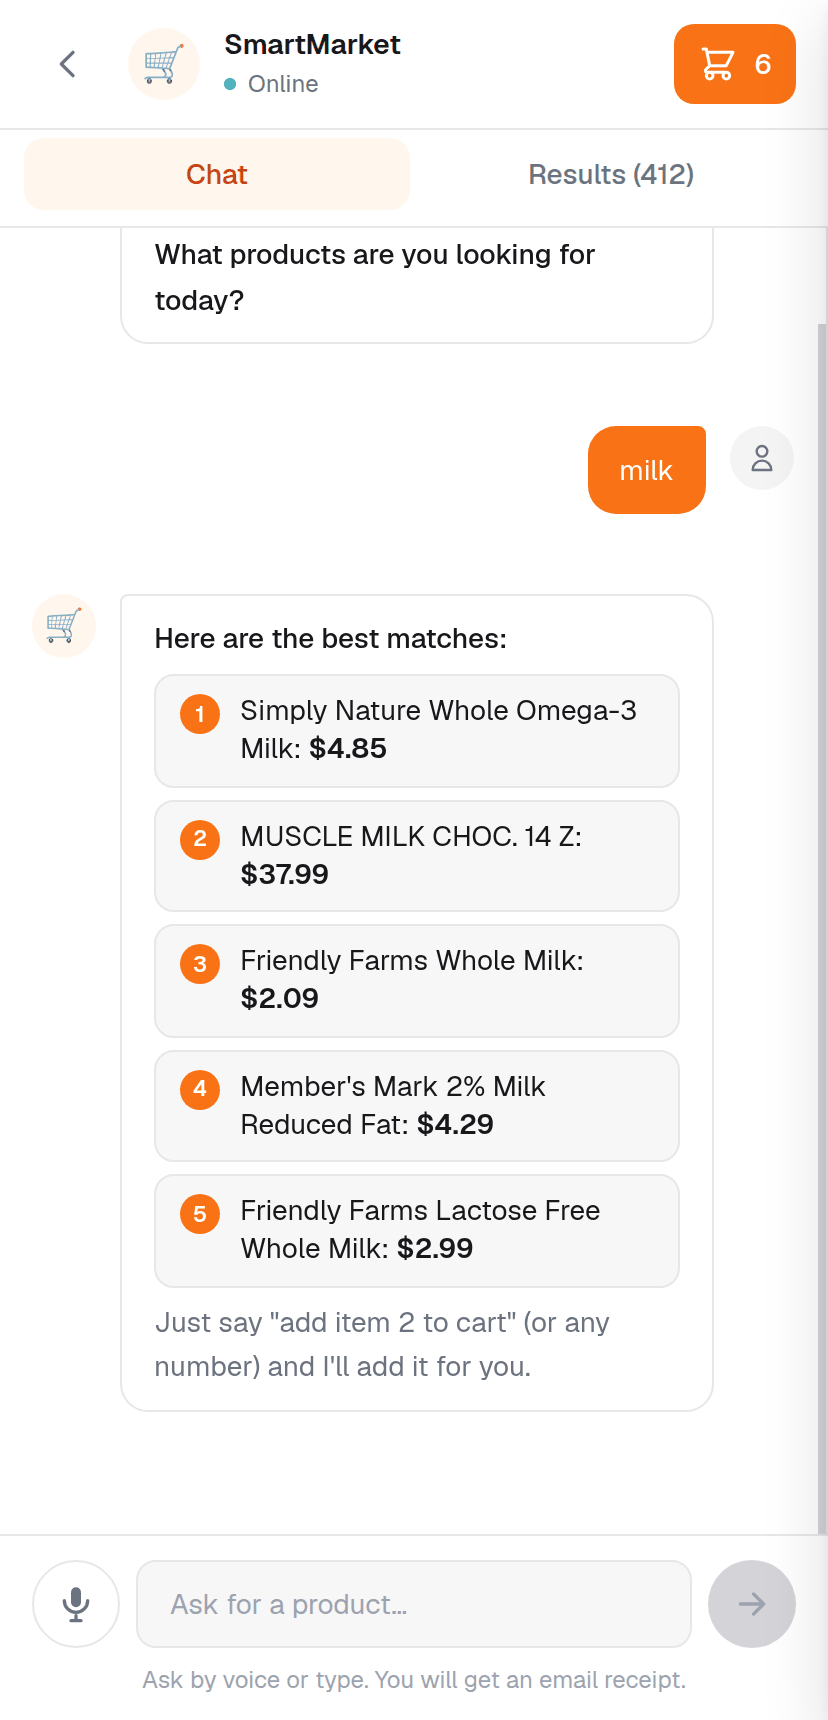The image size is (828, 1720).
Task: Switch to the Chat tab
Action: pyautogui.click(x=217, y=174)
